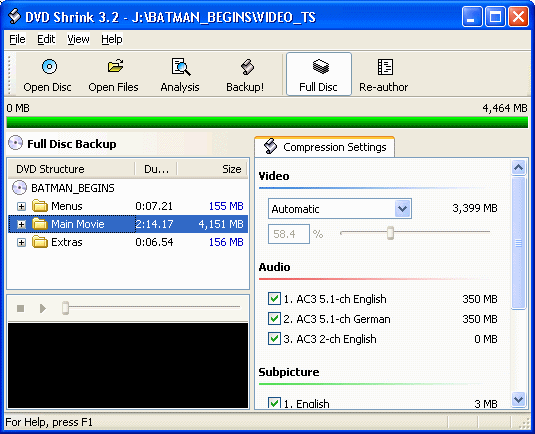
Task: Click the preview stop button
Action: [20, 308]
